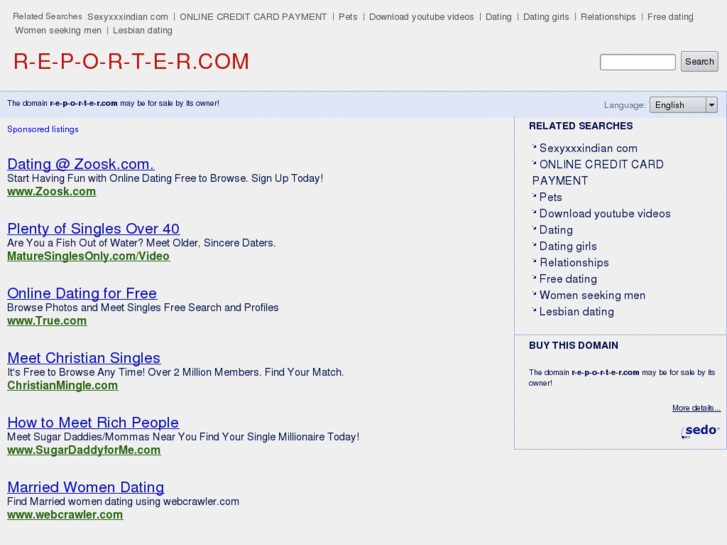Visit MatureSinglesOnly.com/Video link

click(89, 256)
